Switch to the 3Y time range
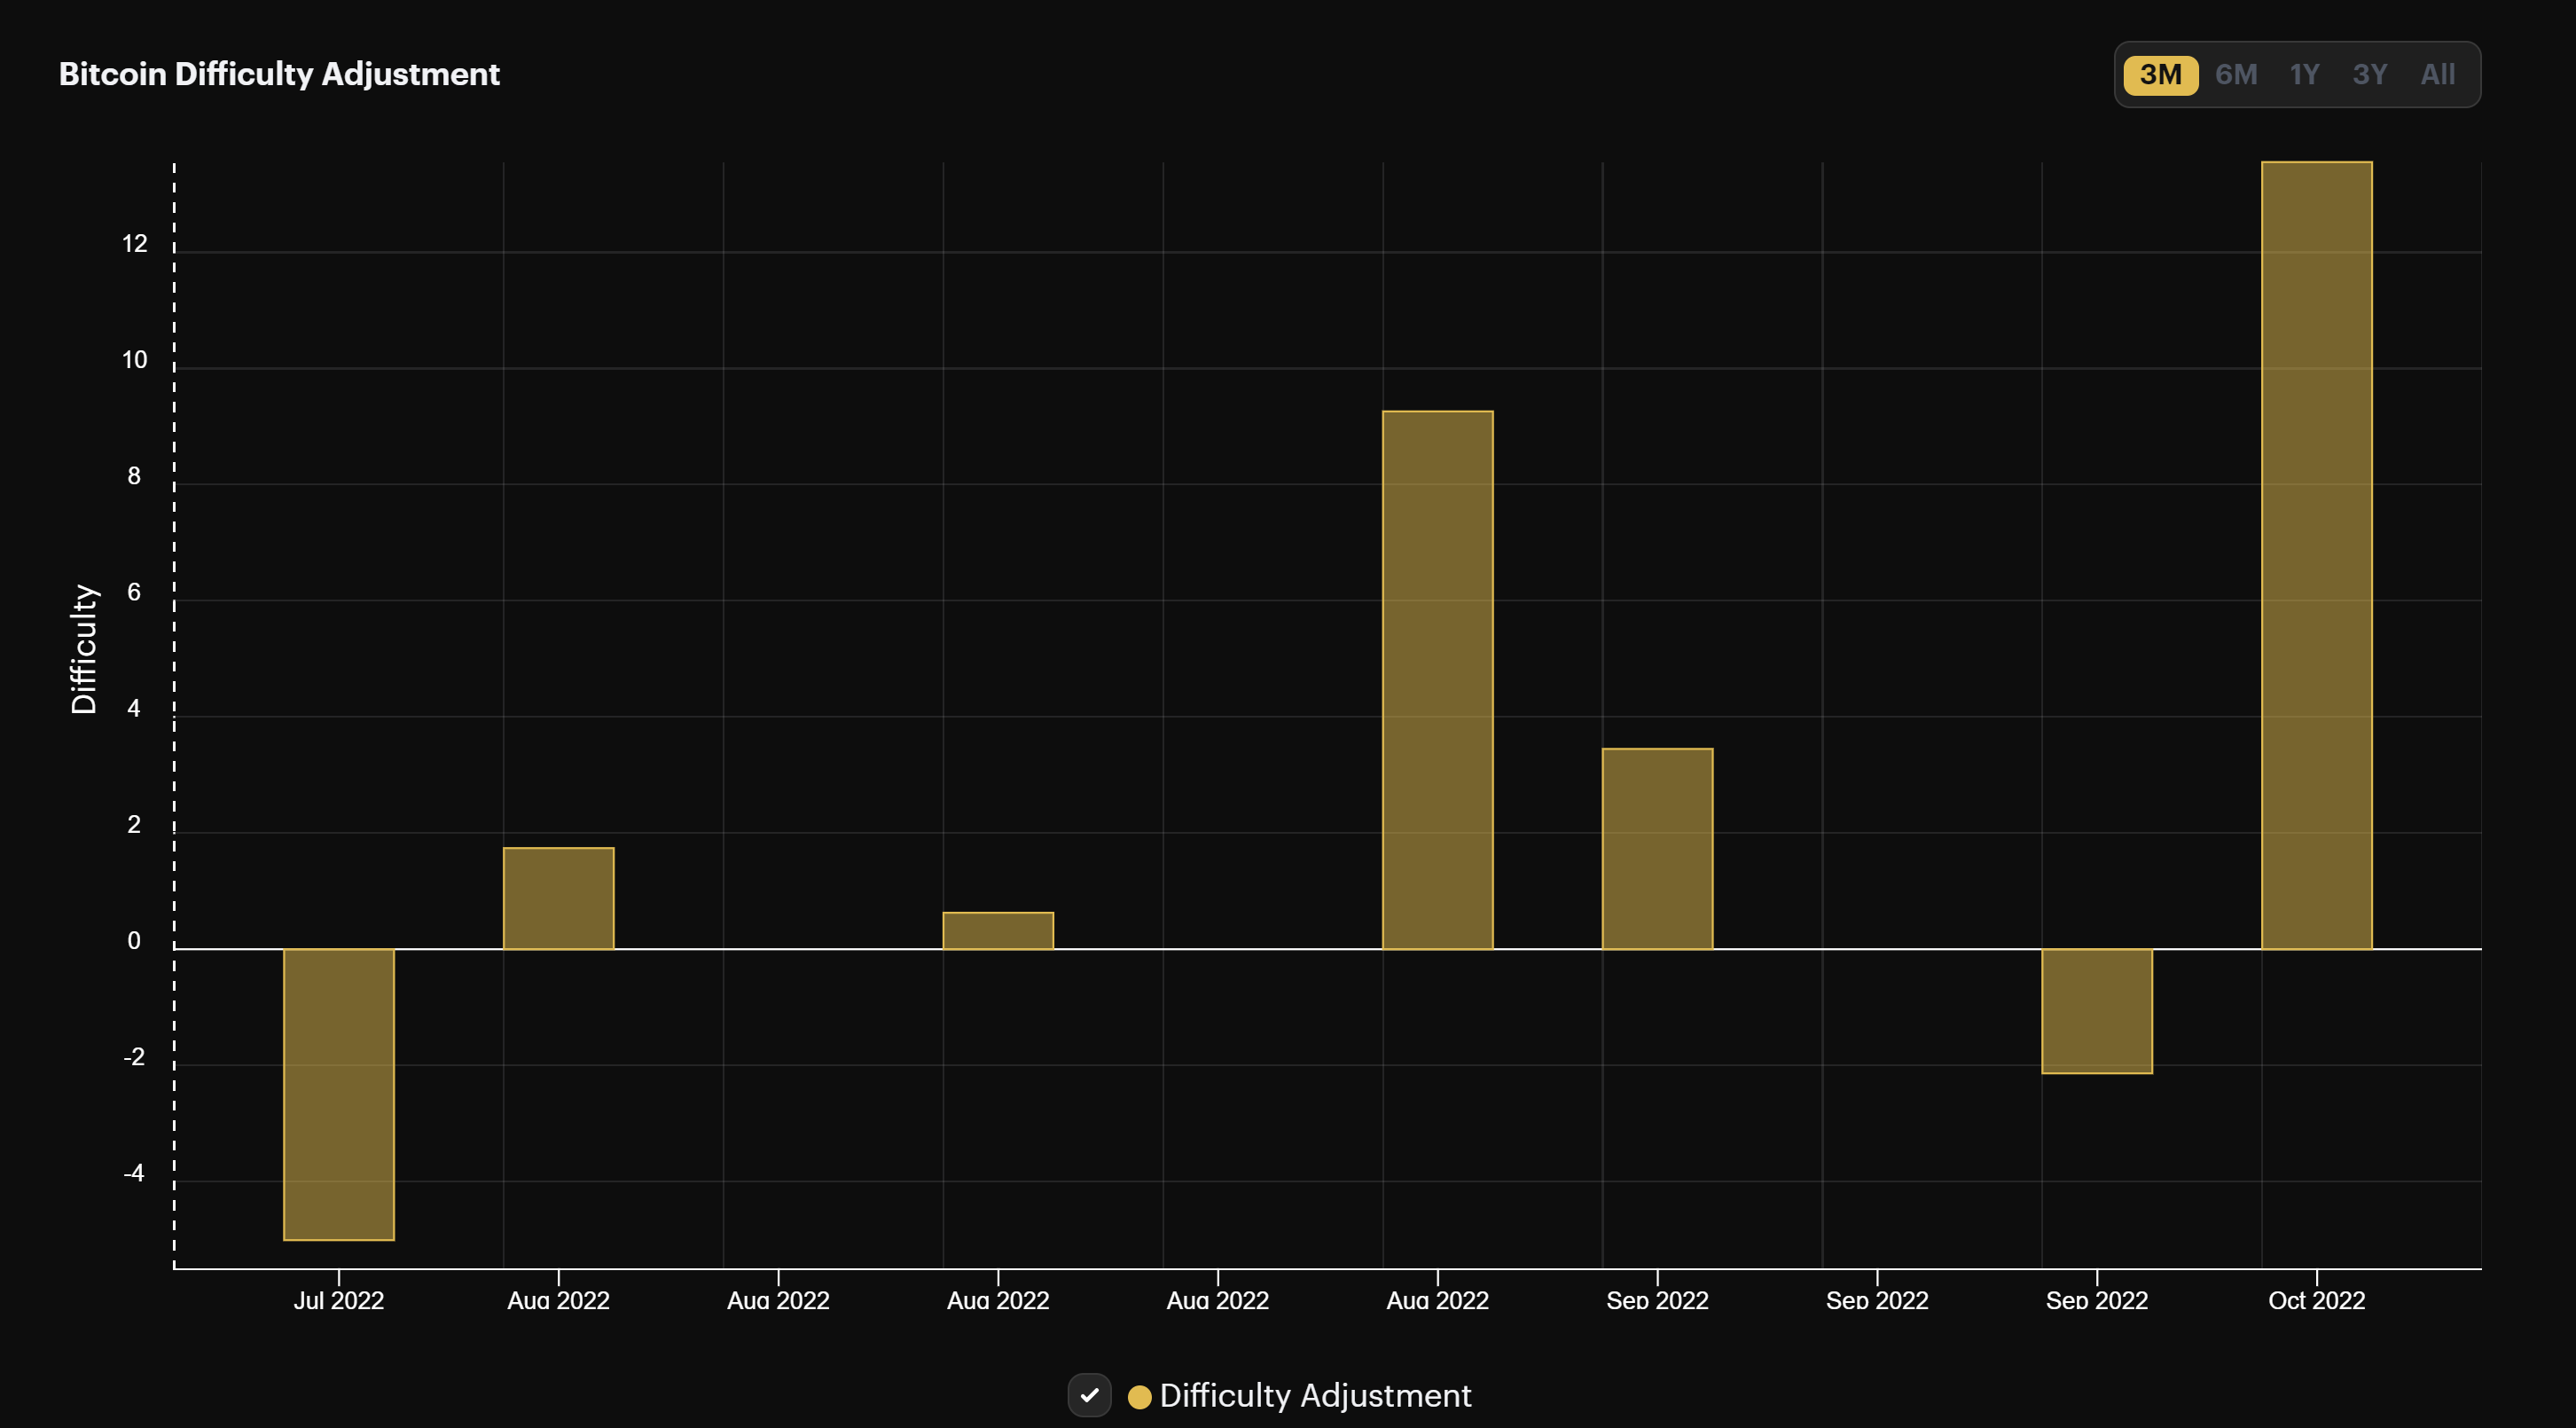The height and width of the screenshot is (1428, 2576). click(2370, 74)
